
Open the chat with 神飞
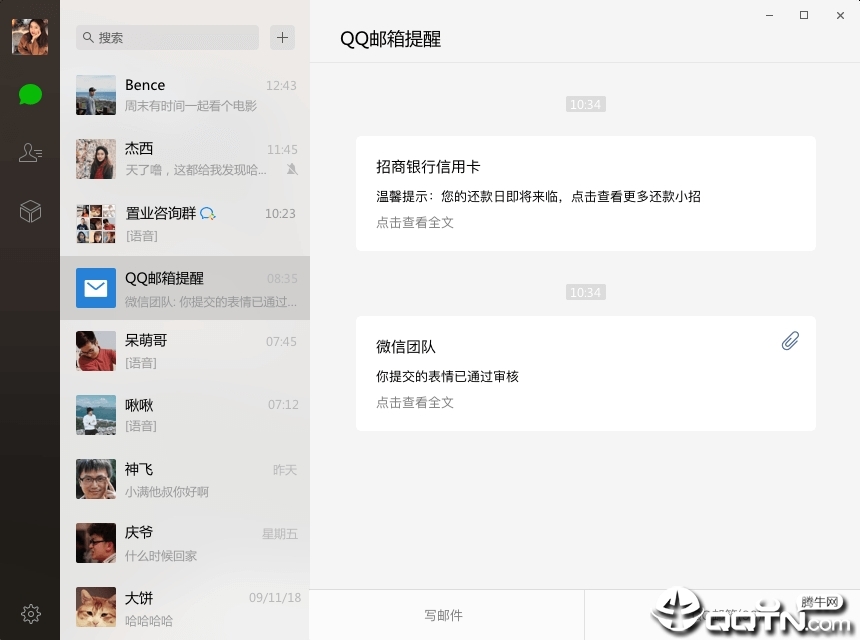(185, 479)
